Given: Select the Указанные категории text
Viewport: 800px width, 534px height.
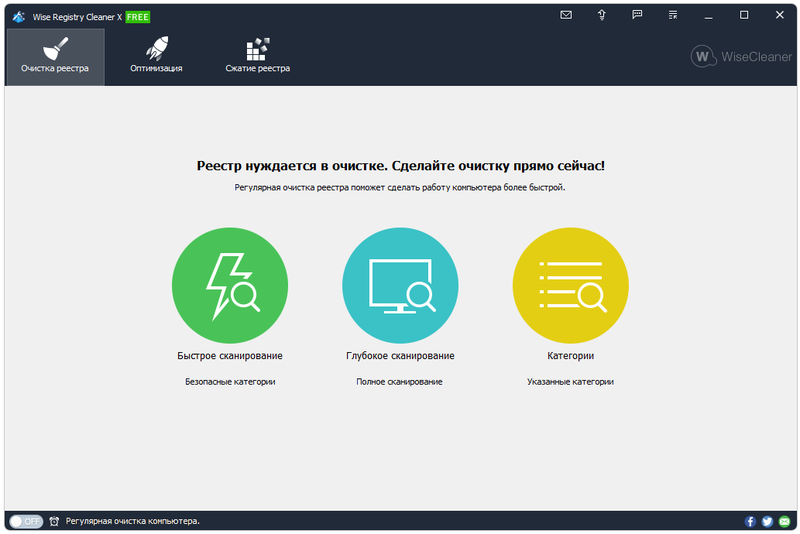Looking at the screenshot, I should click(570, 382).
